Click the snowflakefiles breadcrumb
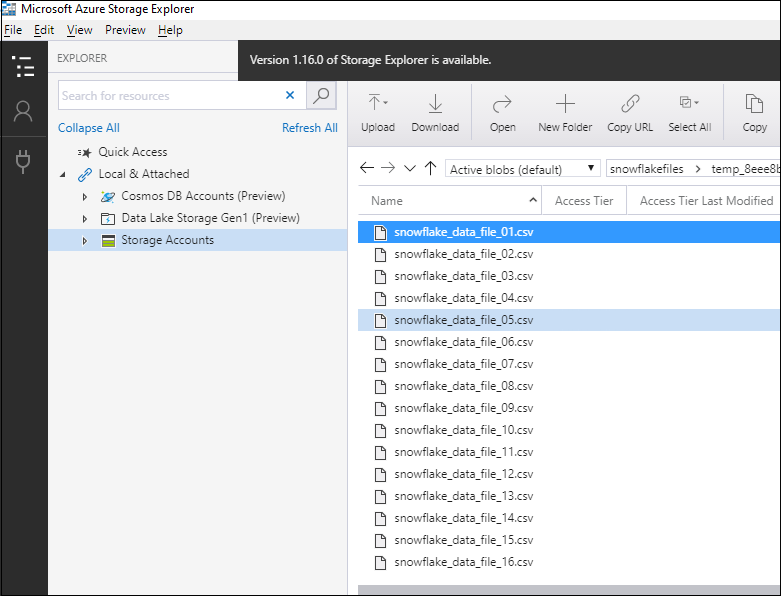This screenshot has width=781, height=596. pyautogui.click(x=647, y=169)
